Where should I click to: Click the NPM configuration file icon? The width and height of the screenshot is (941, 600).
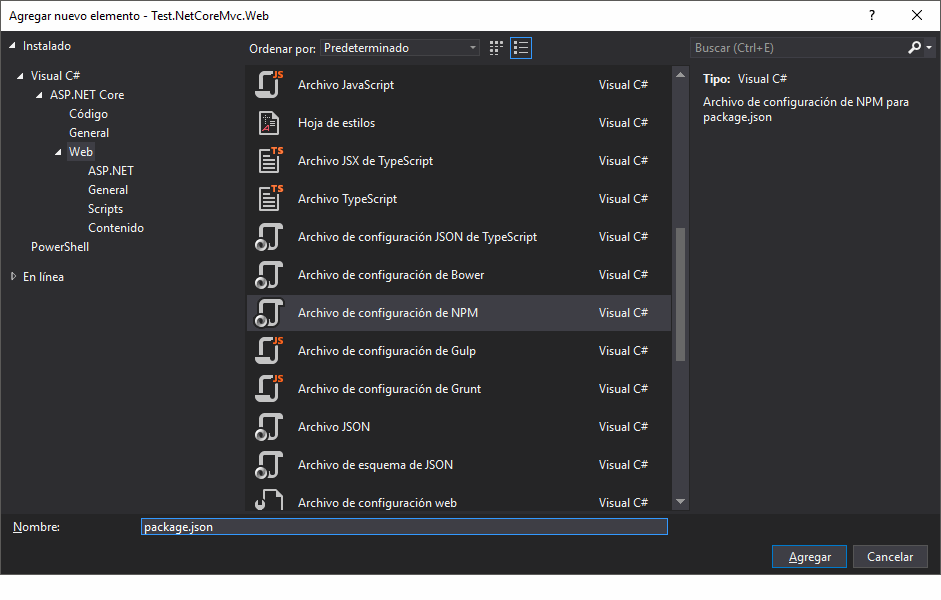coord(269,313)
